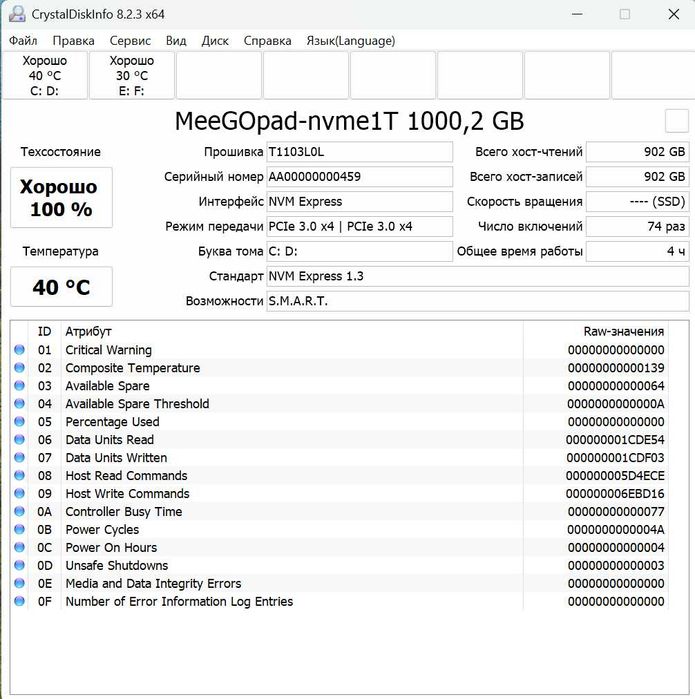Click the transfer mode field PCIe 3.0 x4
Image resolution: width=695 pixels, height=699 pixels.
coord(360,227)
